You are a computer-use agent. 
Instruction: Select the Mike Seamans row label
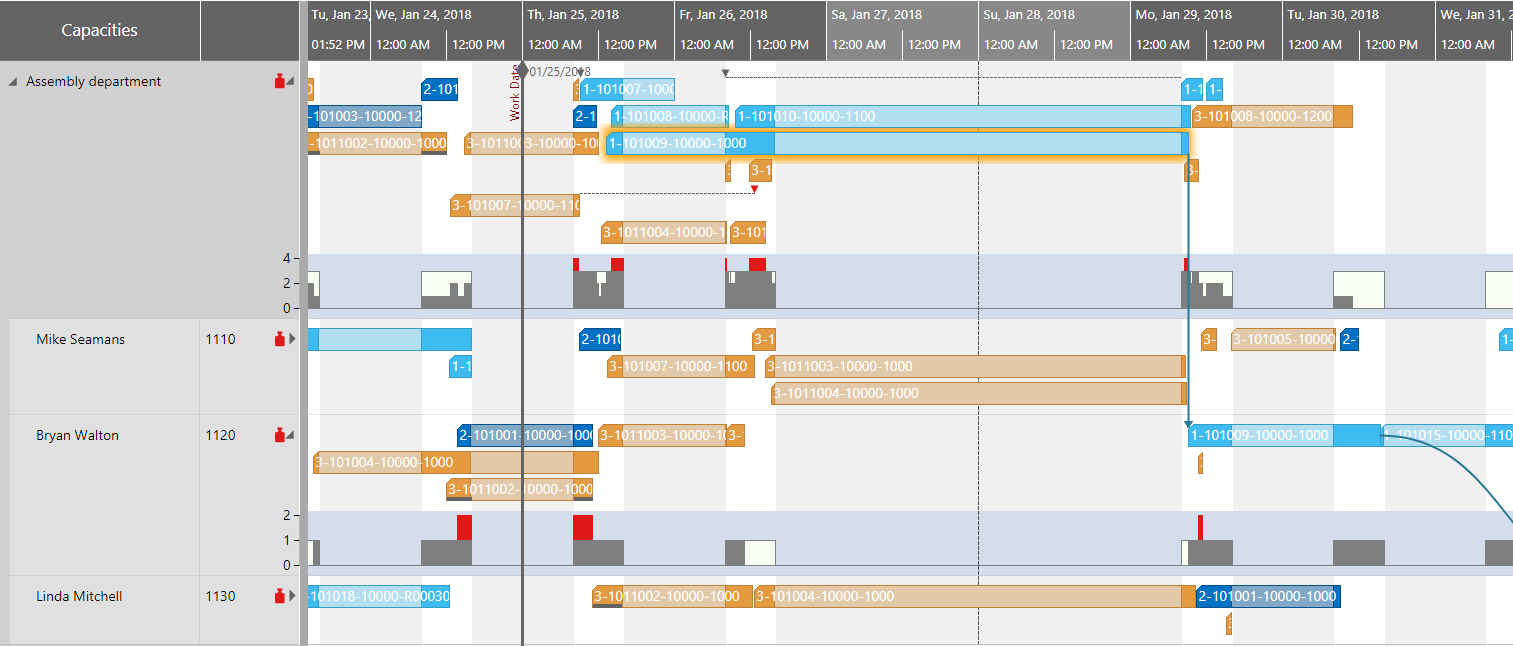pos(81,340)
